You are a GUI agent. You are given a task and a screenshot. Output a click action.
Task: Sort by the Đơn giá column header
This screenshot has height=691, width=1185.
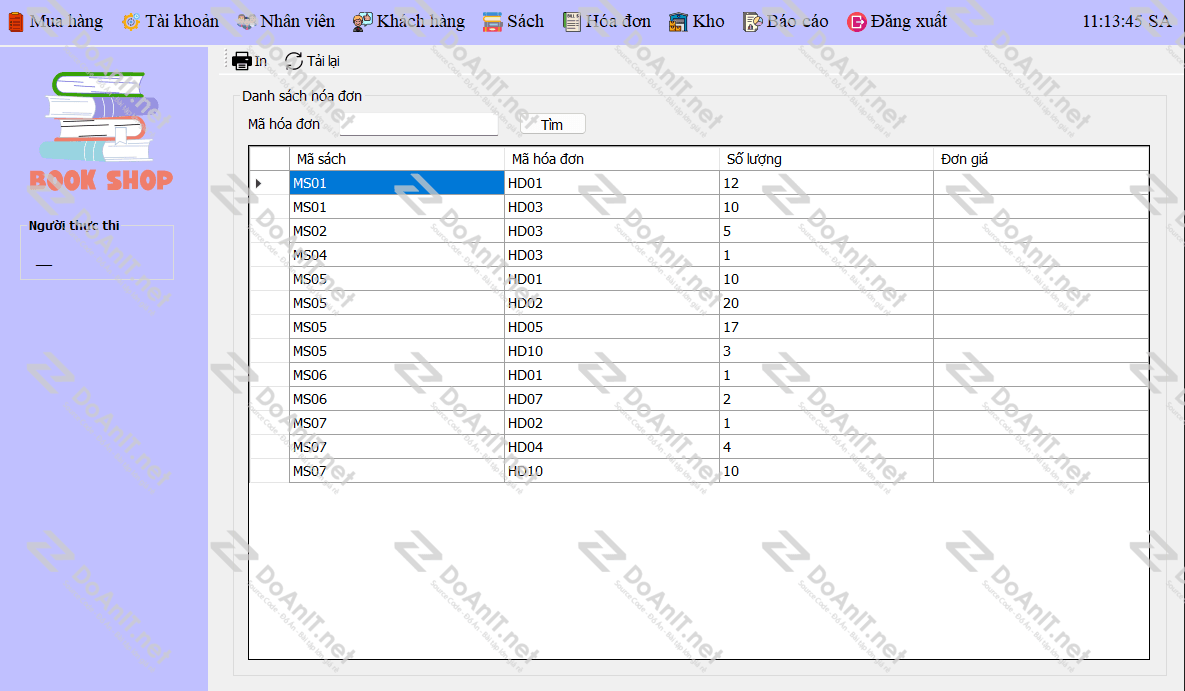coord(1041,159)
